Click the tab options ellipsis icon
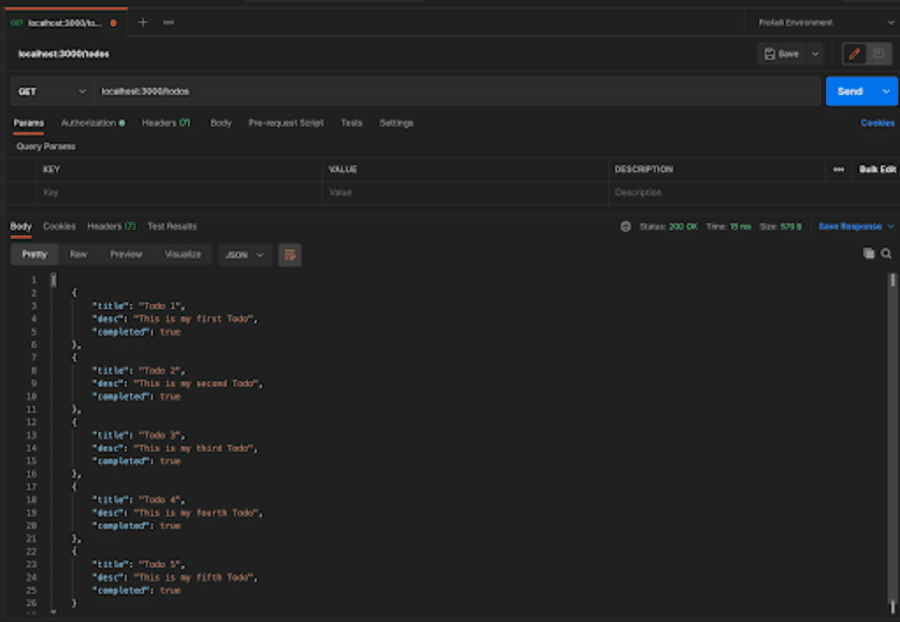 click(x=168, y=22)
